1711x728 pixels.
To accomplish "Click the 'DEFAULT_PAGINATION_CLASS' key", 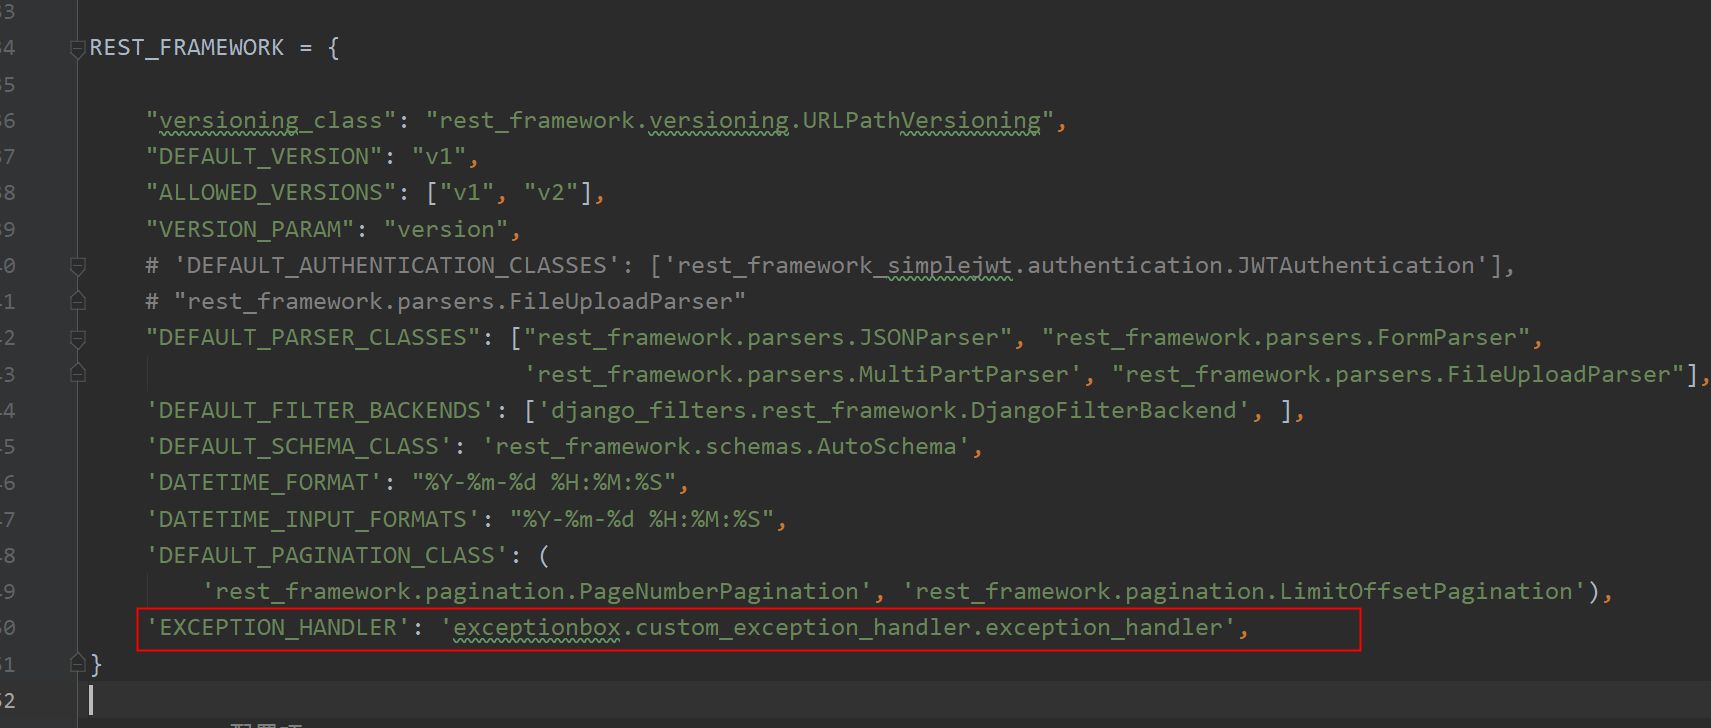I will click(327, 556).
